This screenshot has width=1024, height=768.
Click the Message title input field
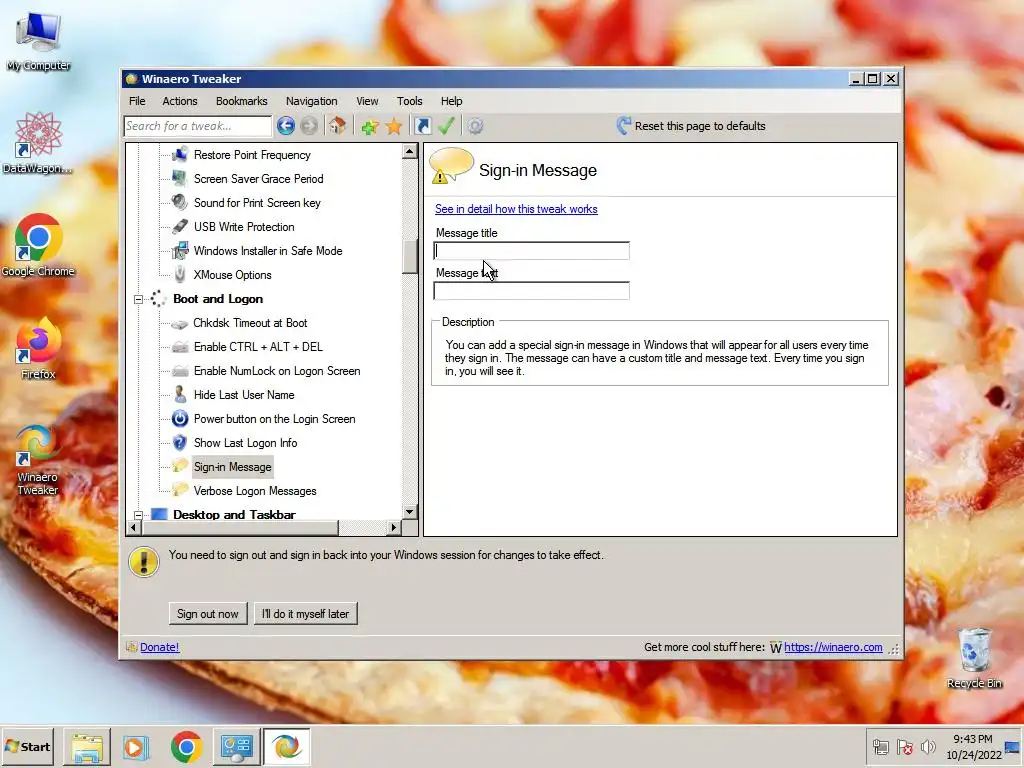(532, 251)
